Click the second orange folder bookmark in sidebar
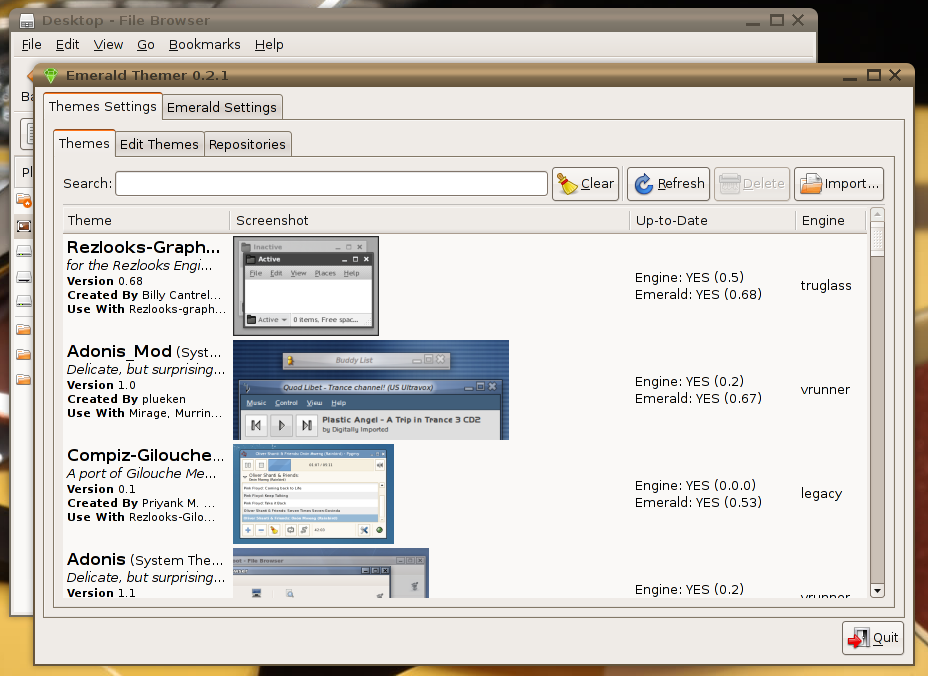Screen dimensions: 928x676 [24, 355]
